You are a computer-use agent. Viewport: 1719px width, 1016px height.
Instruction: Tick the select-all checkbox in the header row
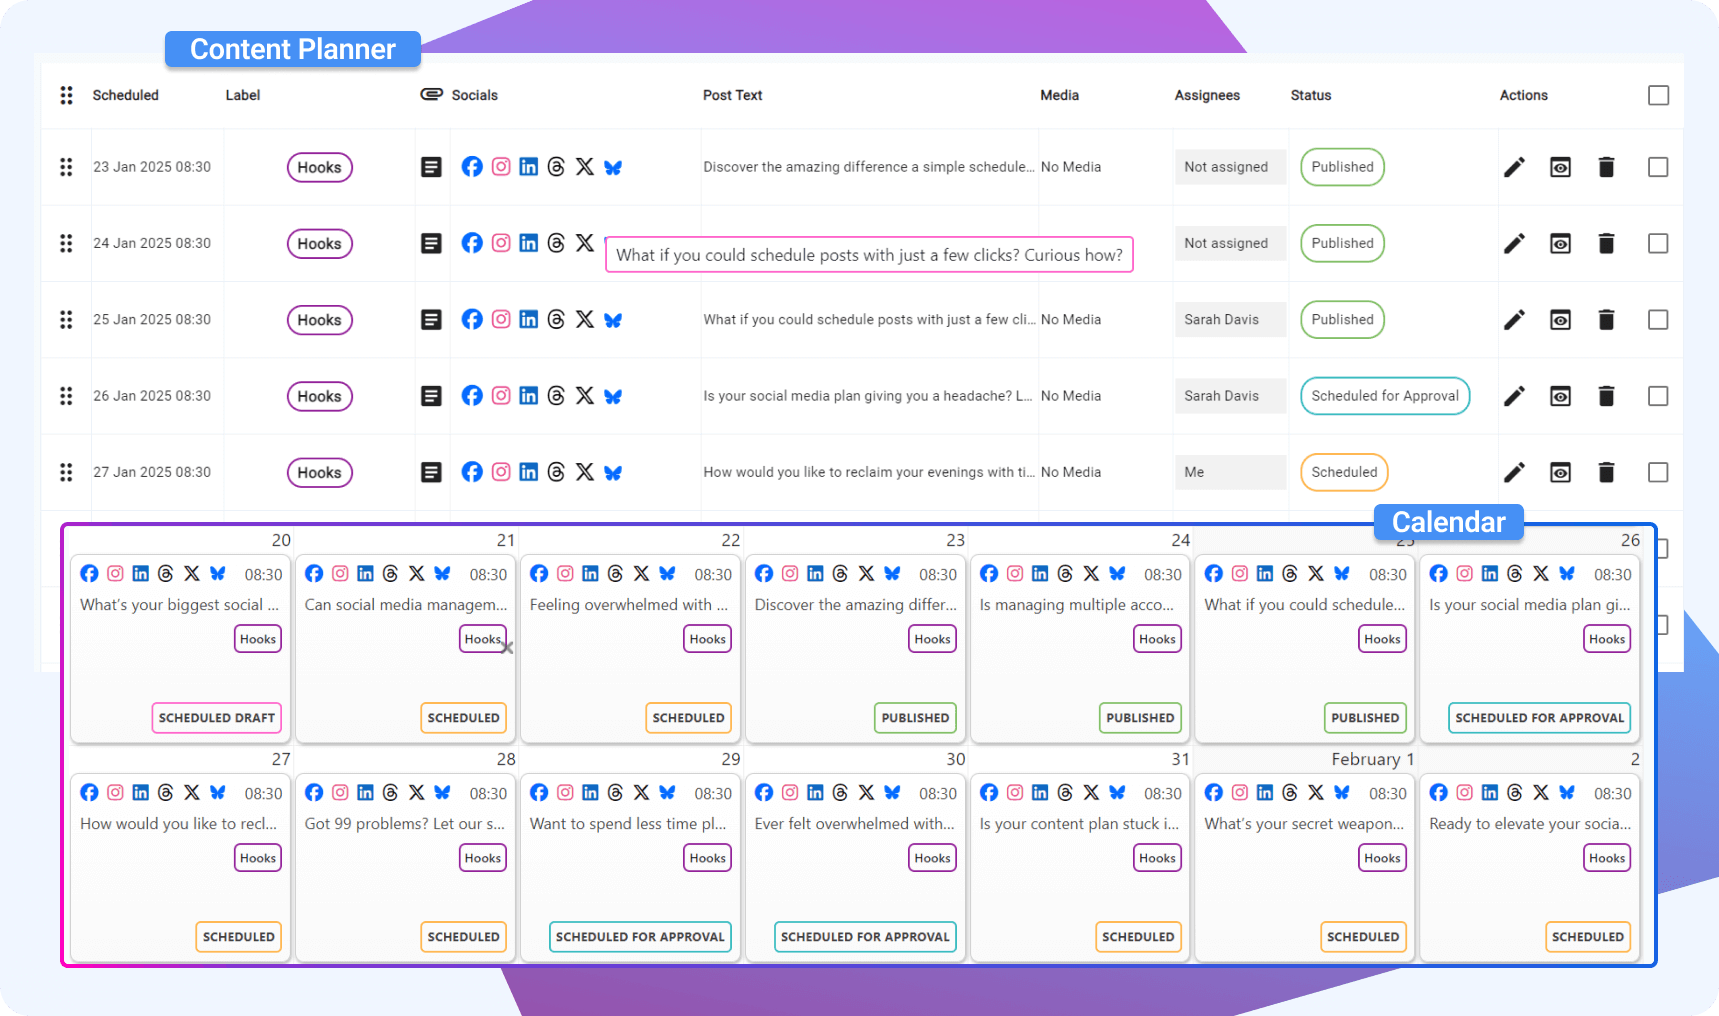tap(1658, 95)
